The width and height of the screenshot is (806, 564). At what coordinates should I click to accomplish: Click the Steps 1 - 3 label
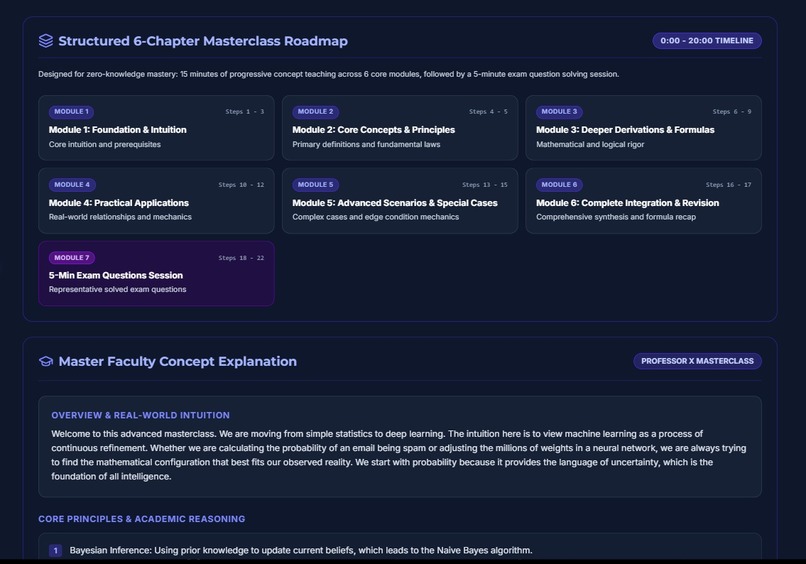[x=245, y=112]
